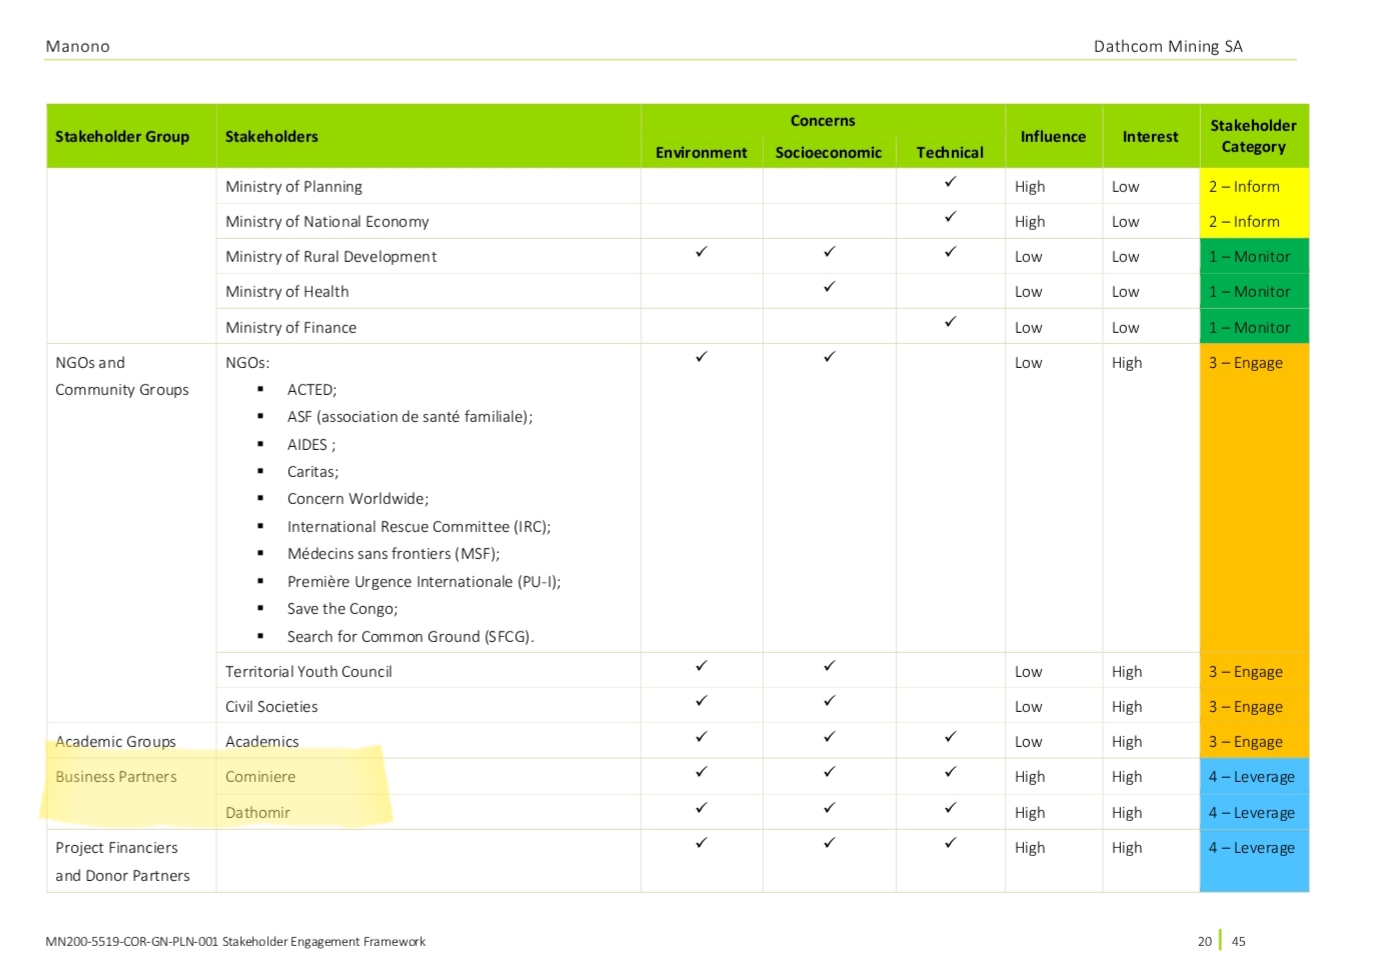This screenshot has height=970, width=1378.
Task: Click the Environment checkmark for Ministry of Rural Development
Action: (701, 252)
